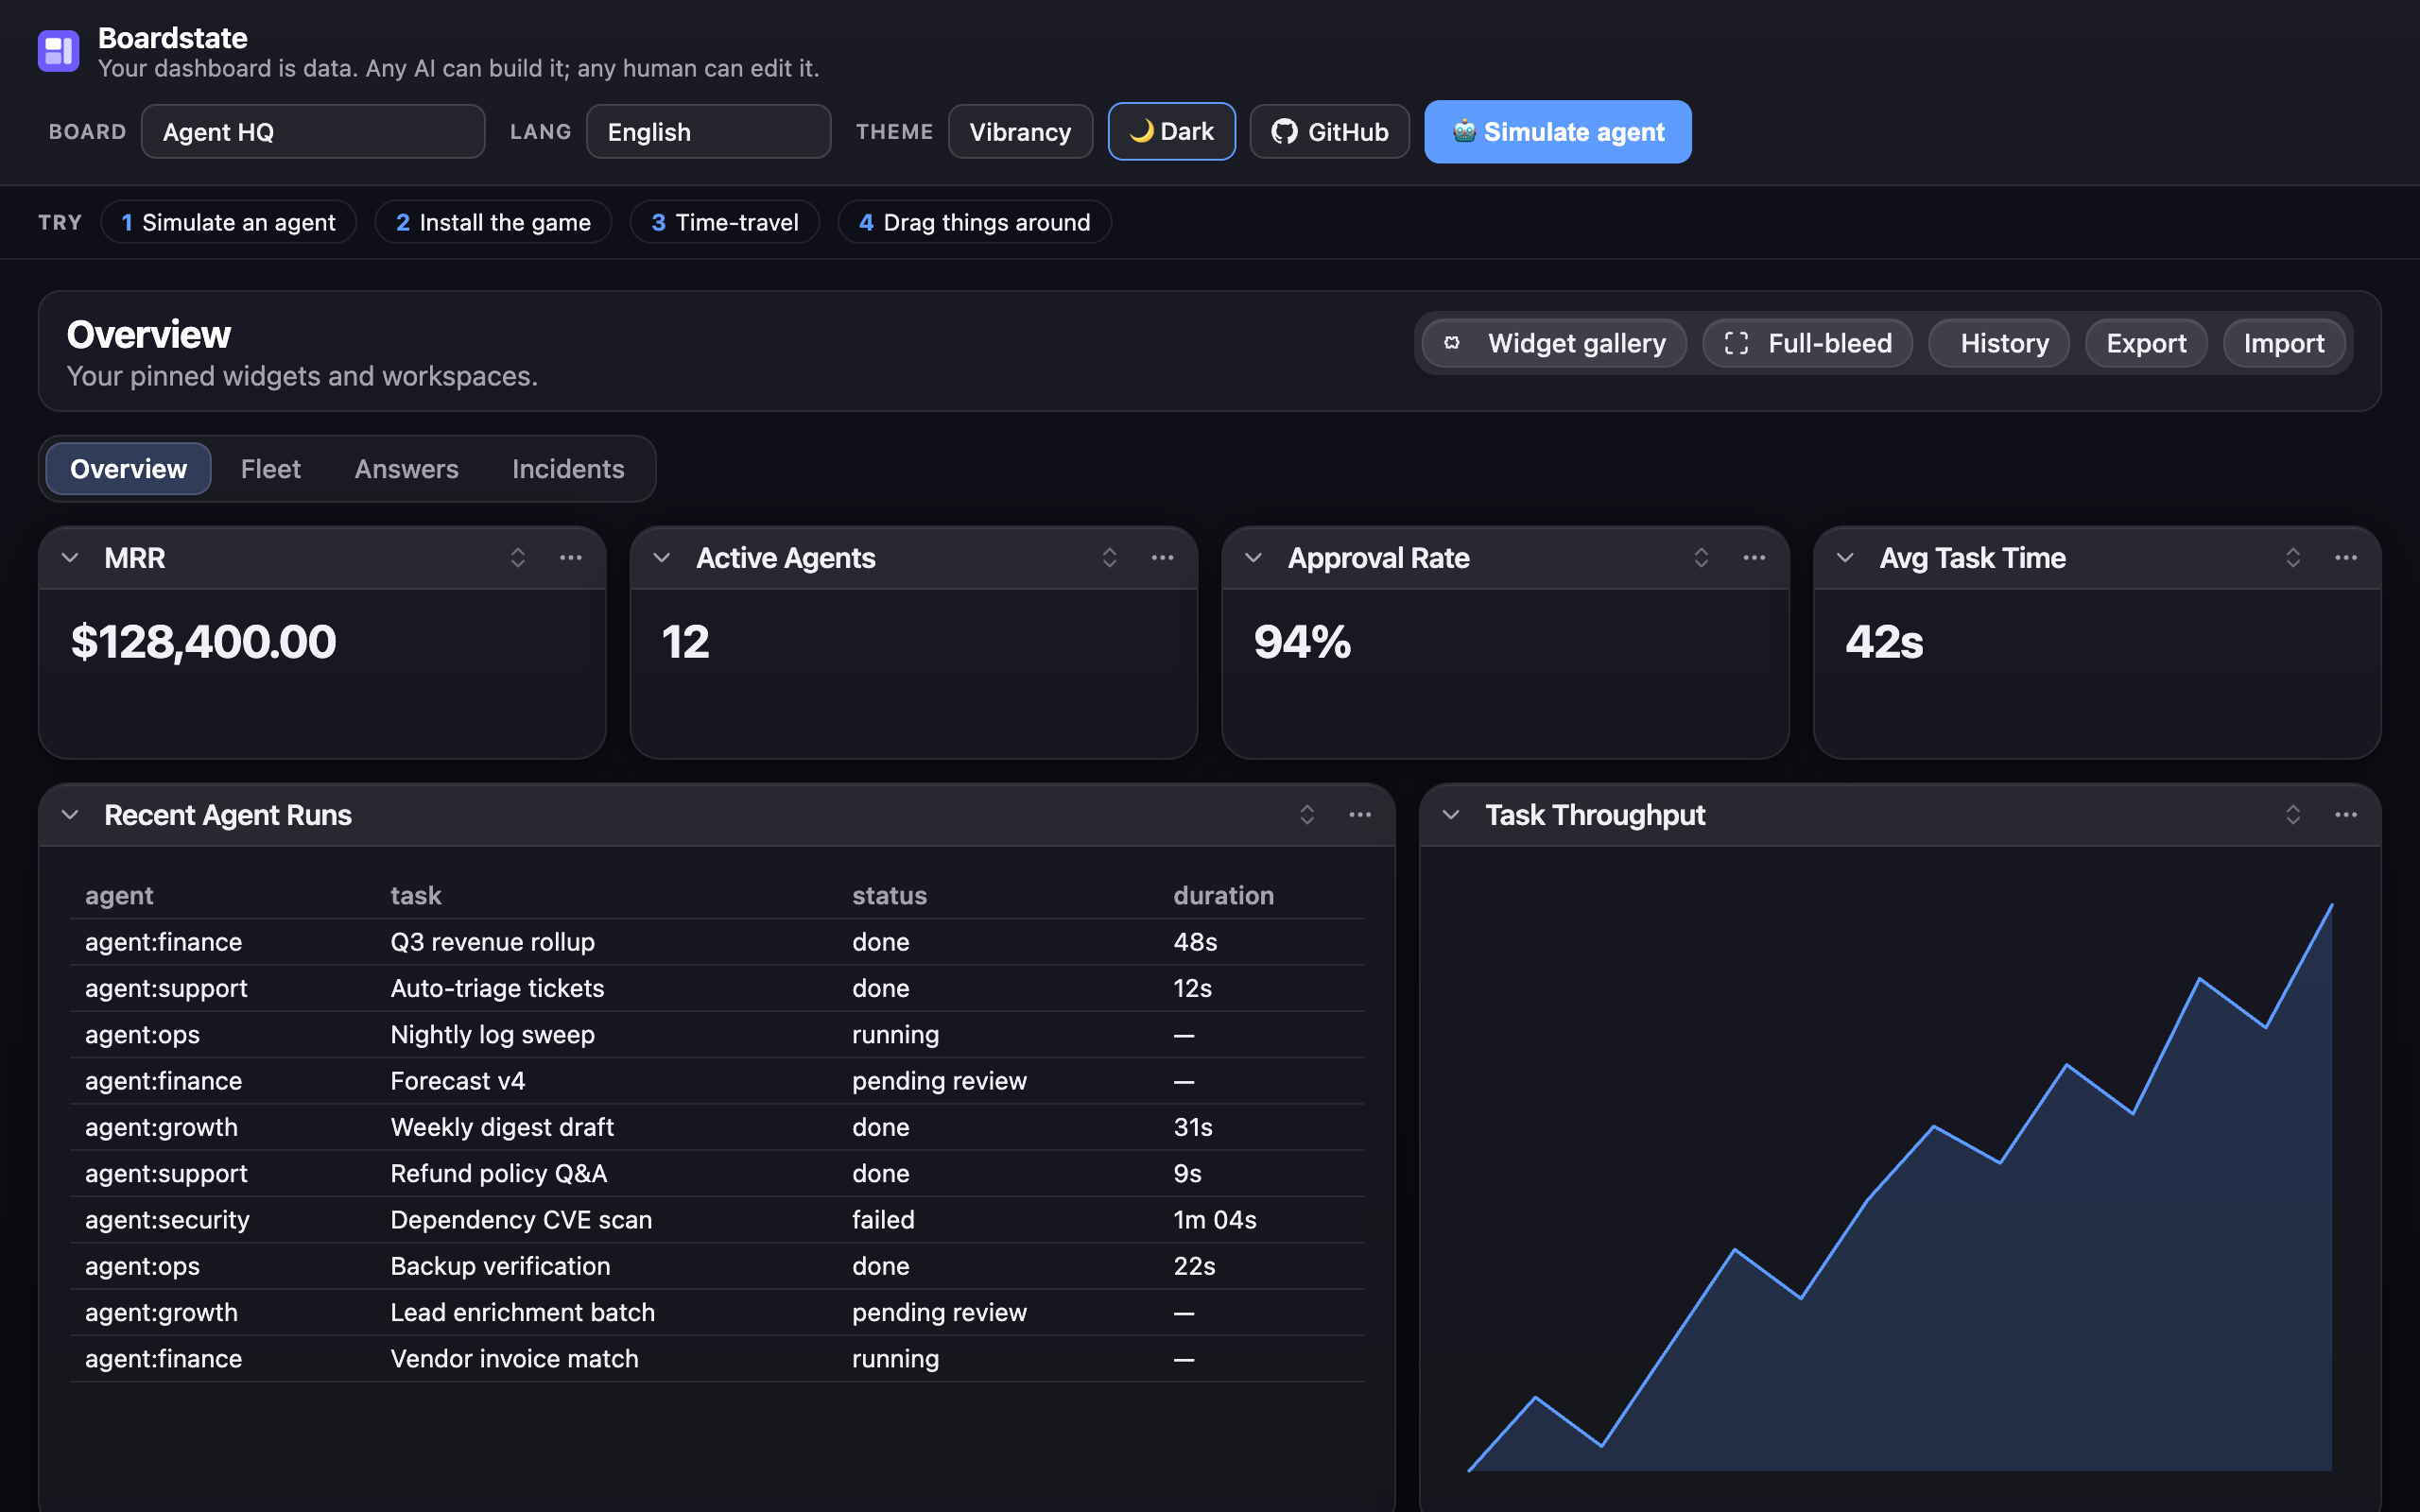Click the status column header

[889, 896]
